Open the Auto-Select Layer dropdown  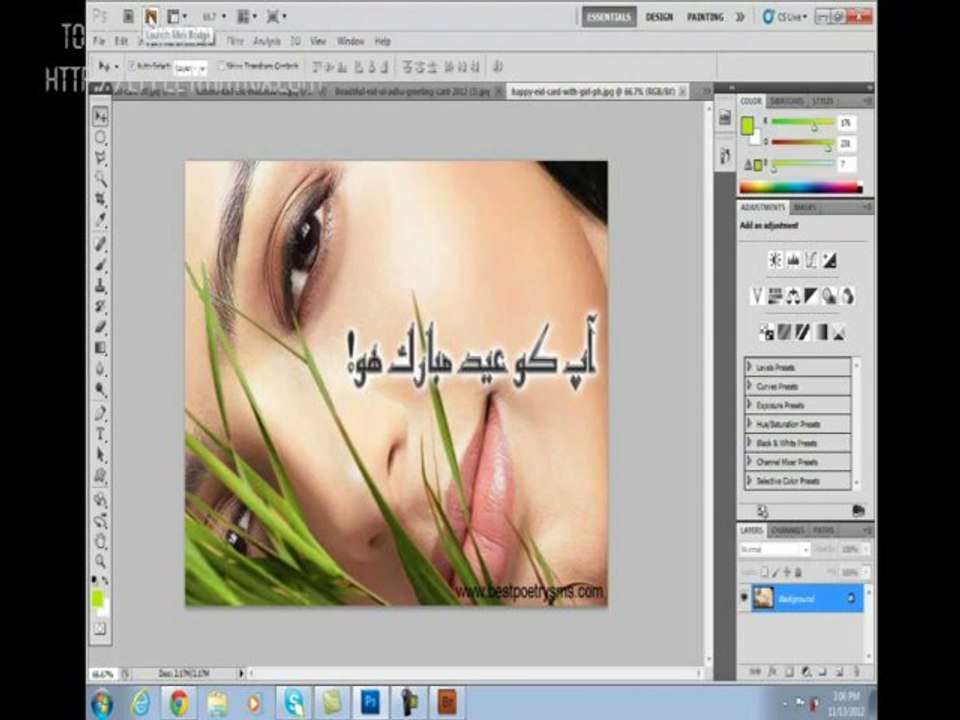pos(190,68)
